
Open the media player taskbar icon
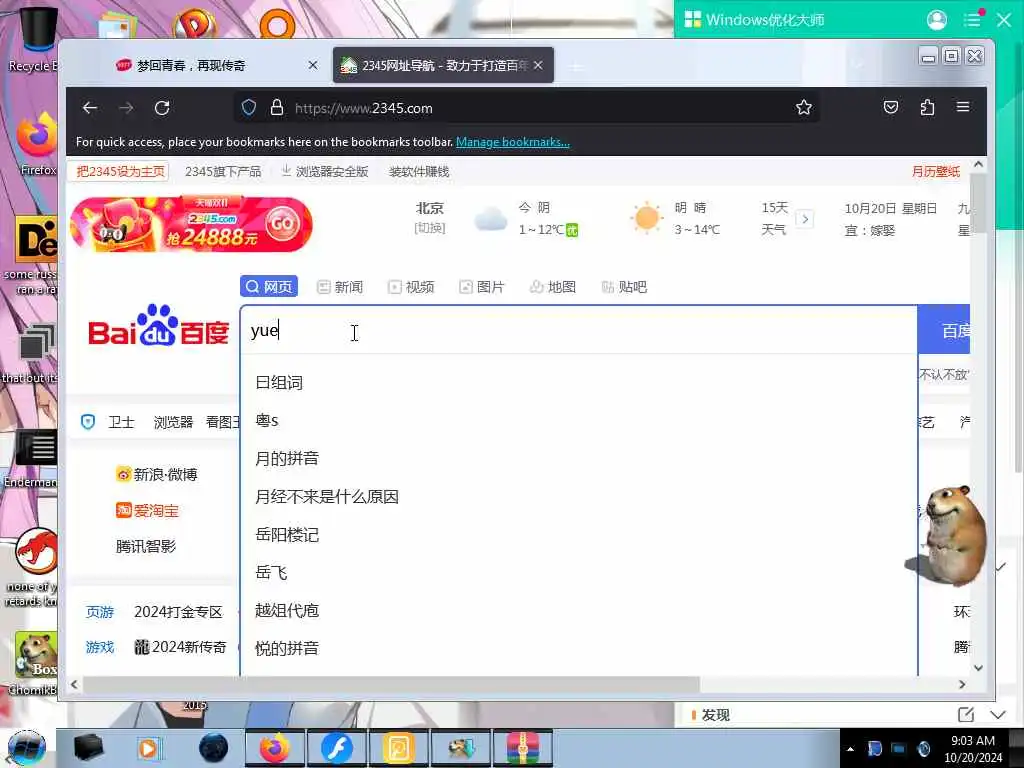click(150, 748)
